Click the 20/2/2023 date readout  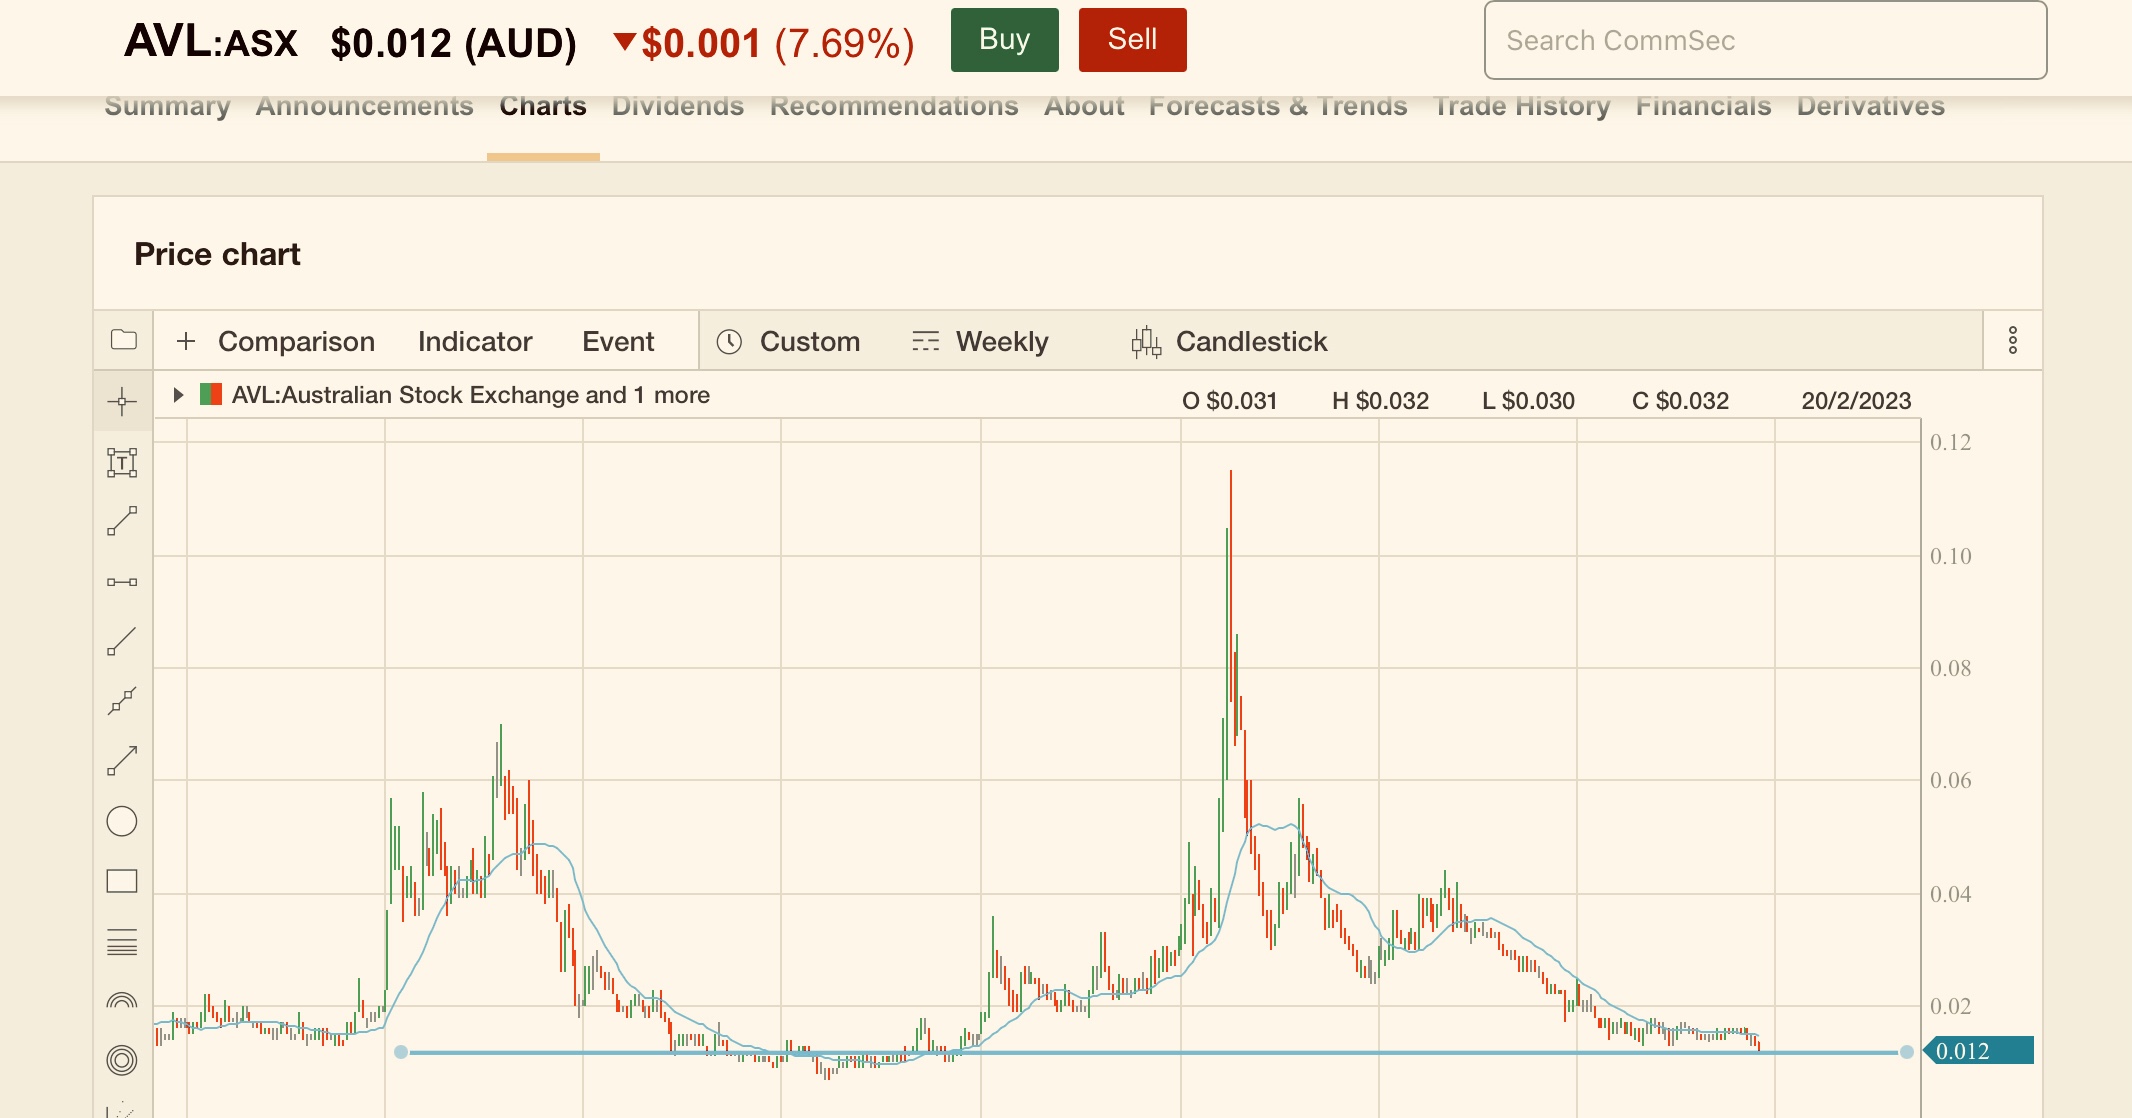[x=1856, y=401]
